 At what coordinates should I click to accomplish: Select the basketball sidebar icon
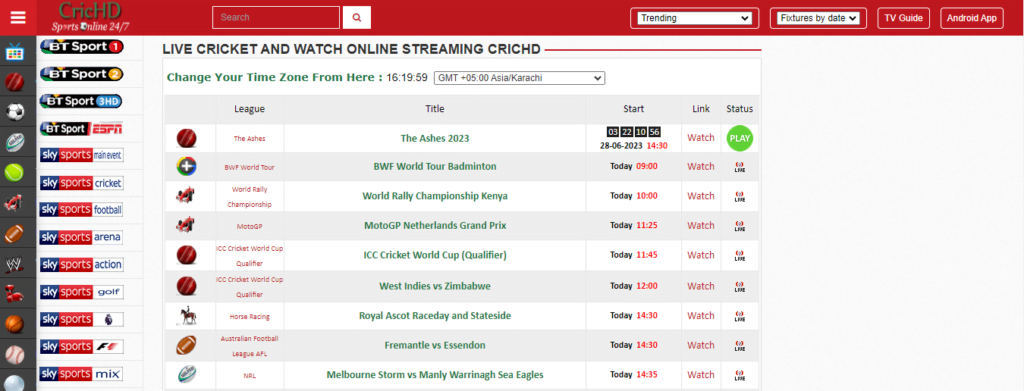(x=15, y=324)
